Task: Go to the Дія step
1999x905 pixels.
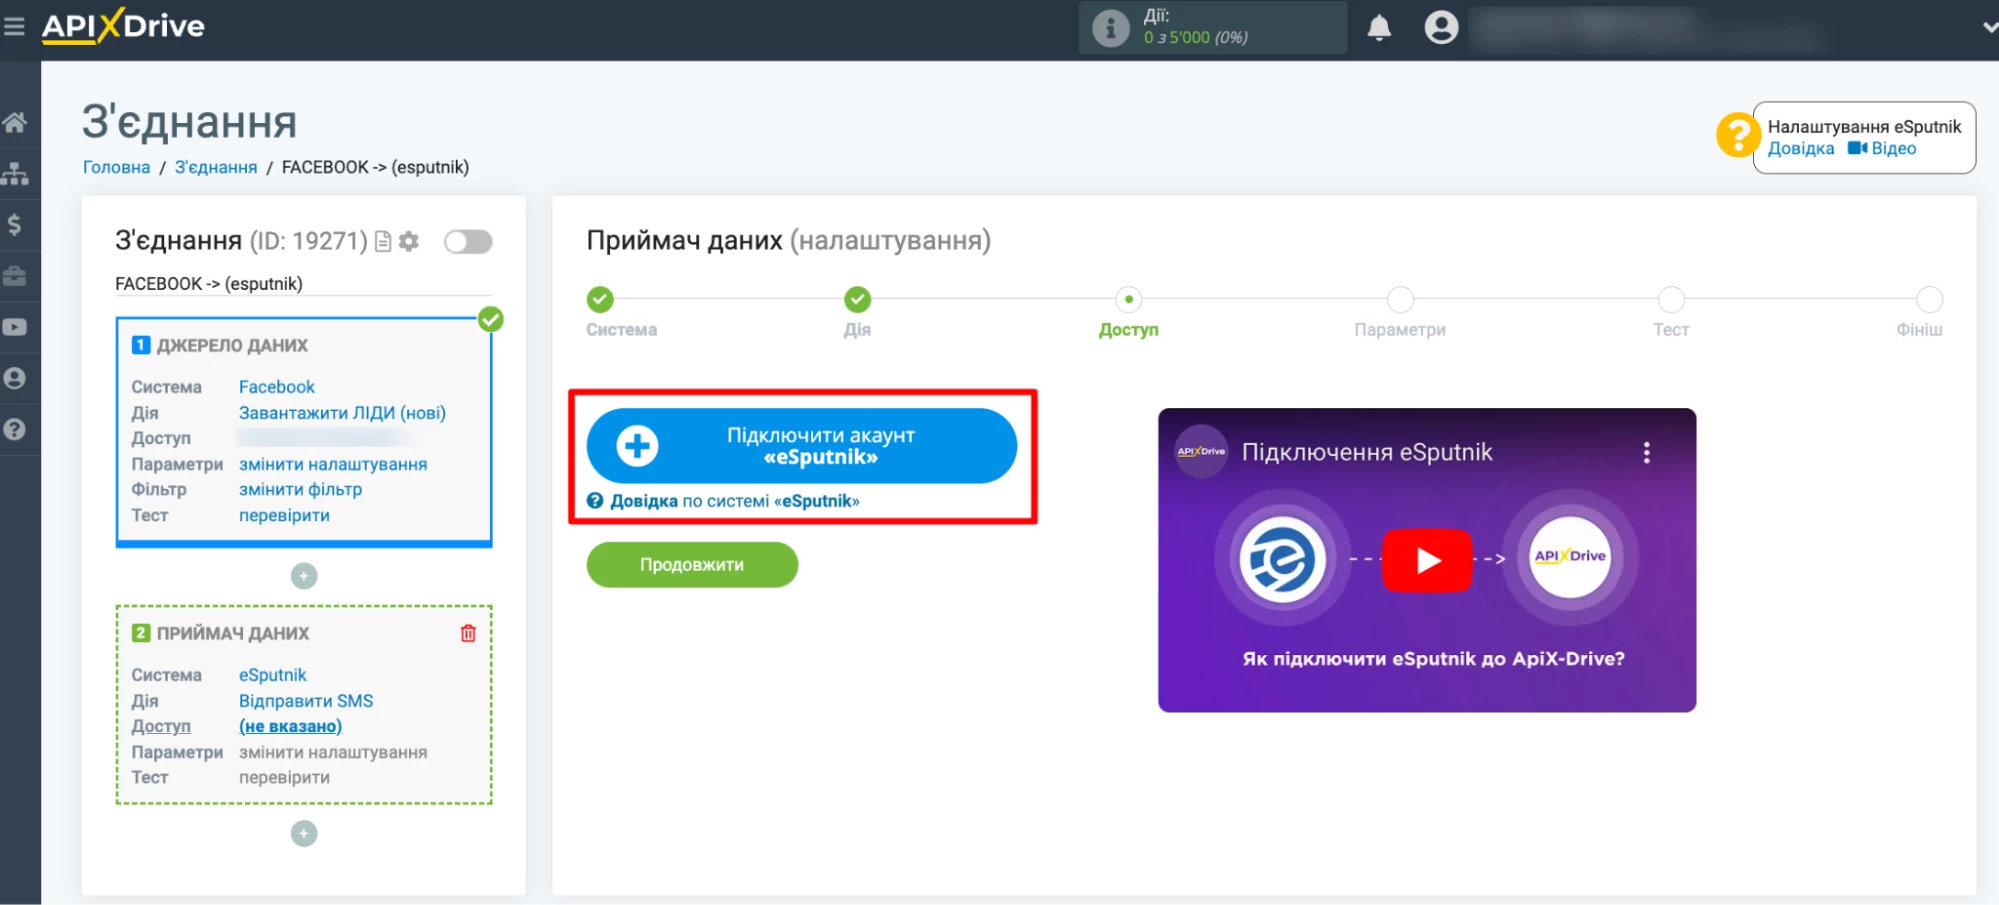Action: point(857,299)
